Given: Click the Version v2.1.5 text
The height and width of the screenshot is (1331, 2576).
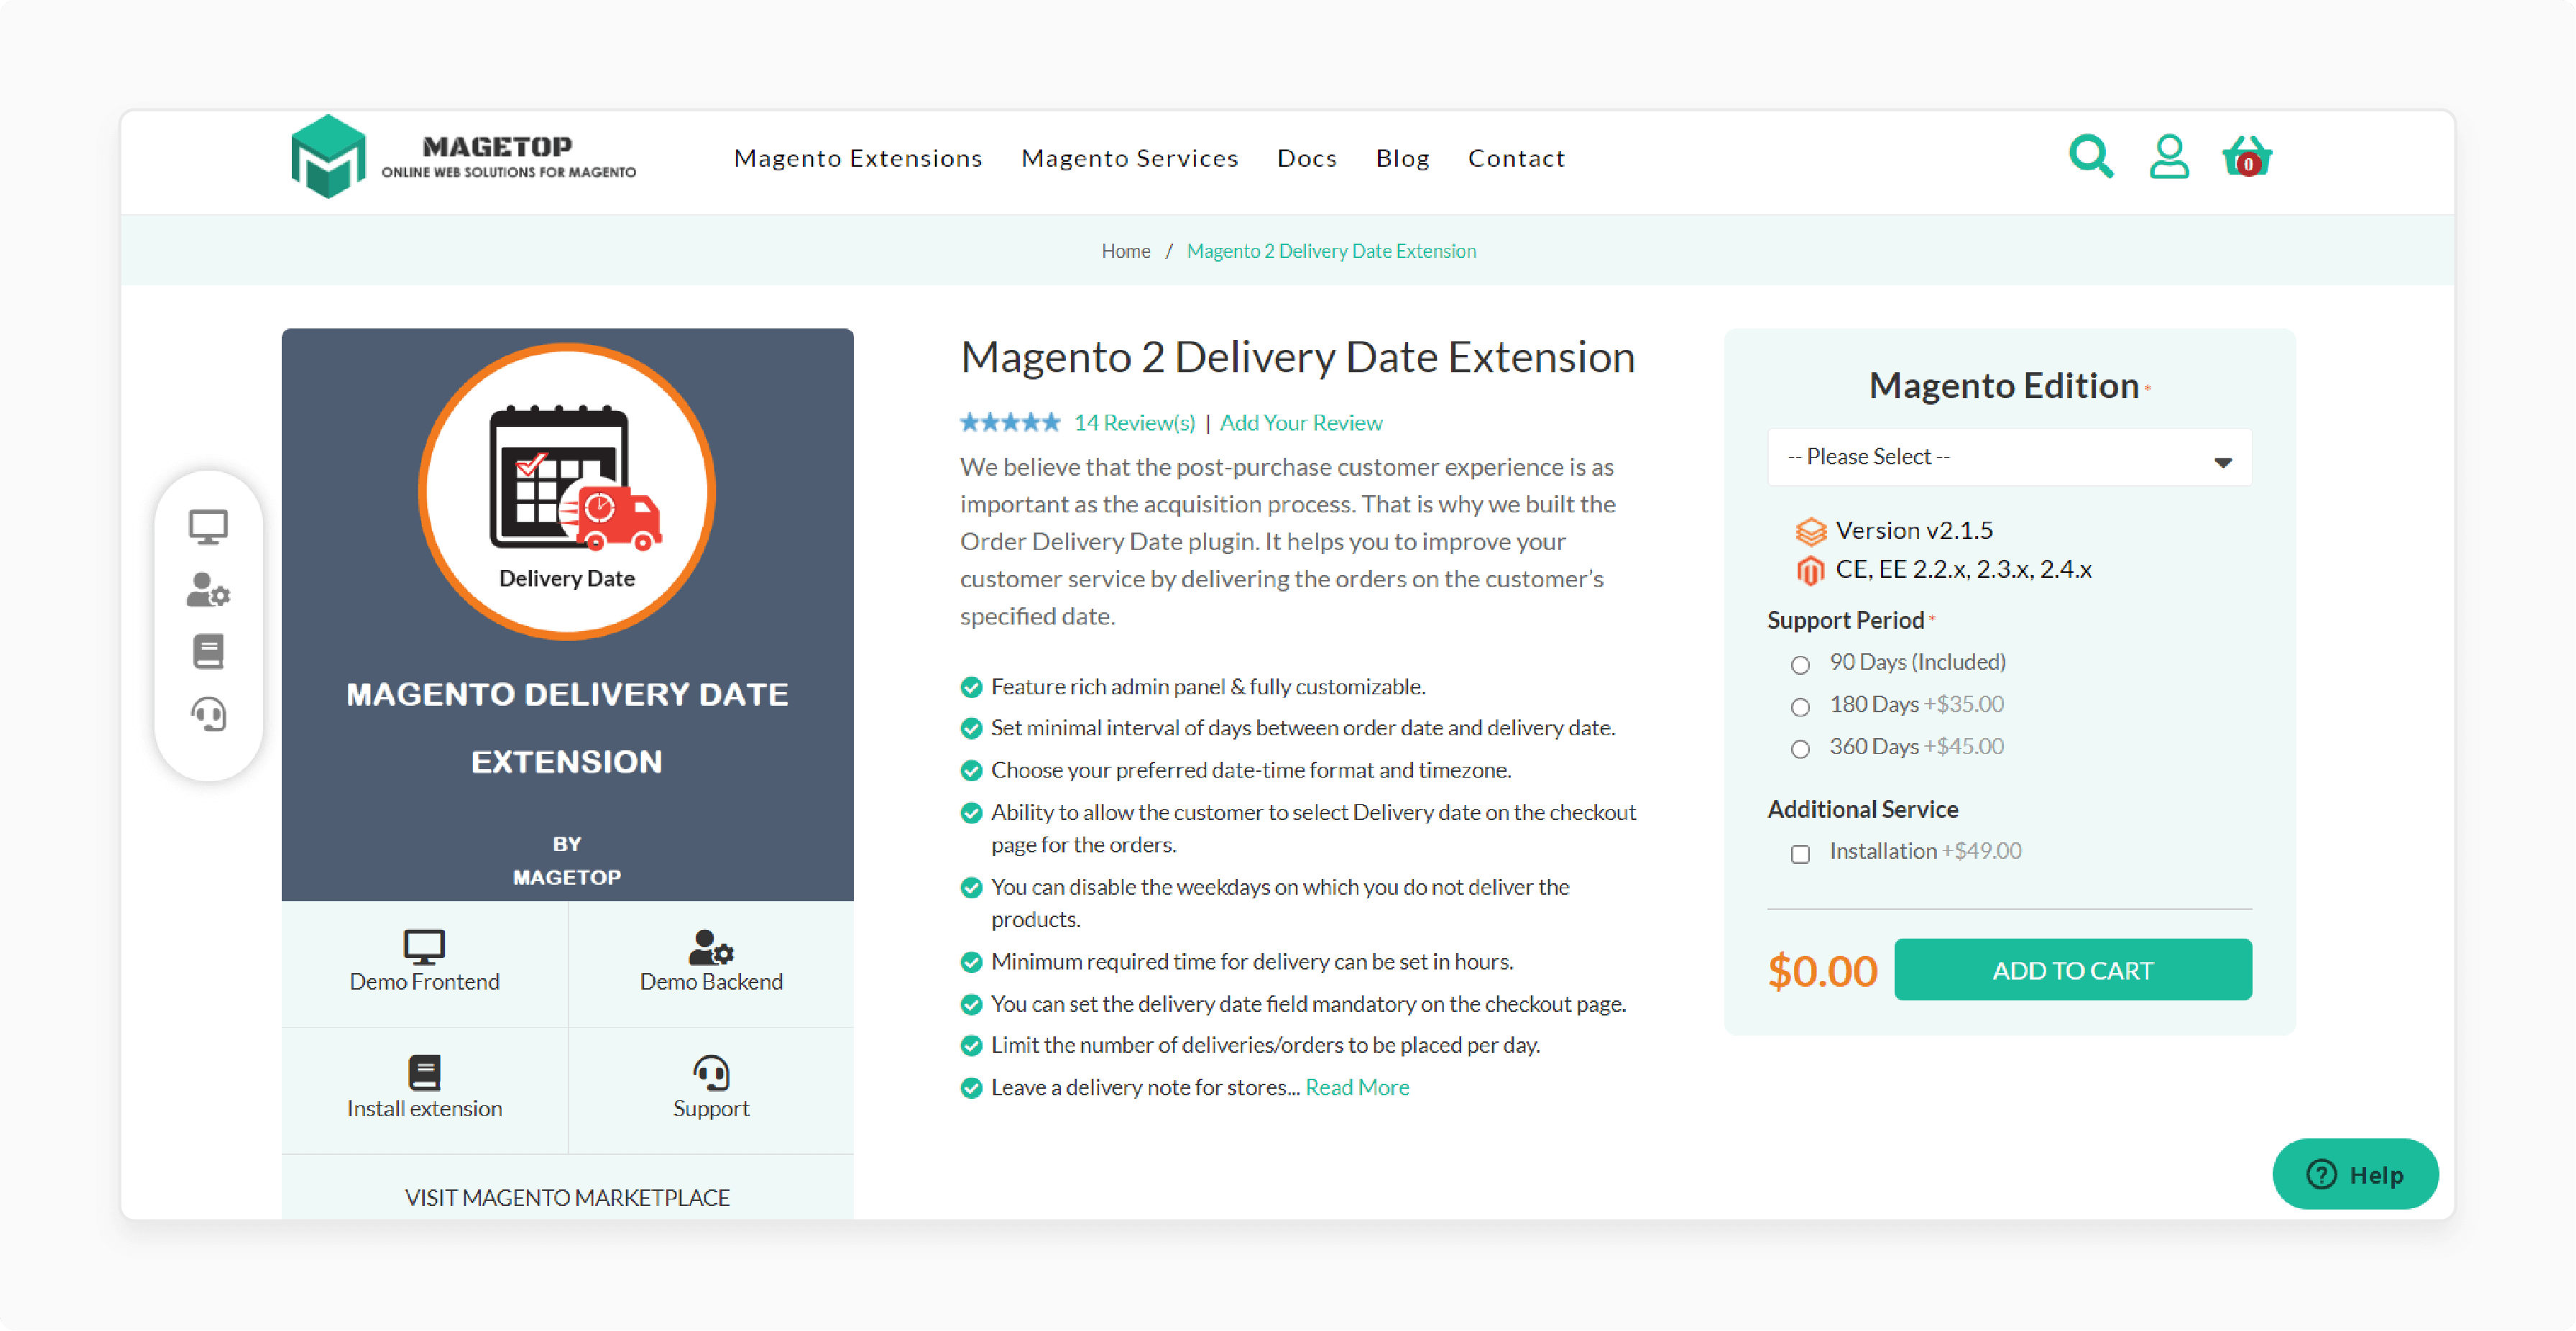Looking at the screenshot, I should pyautogui.click(x=1913, y=530).
